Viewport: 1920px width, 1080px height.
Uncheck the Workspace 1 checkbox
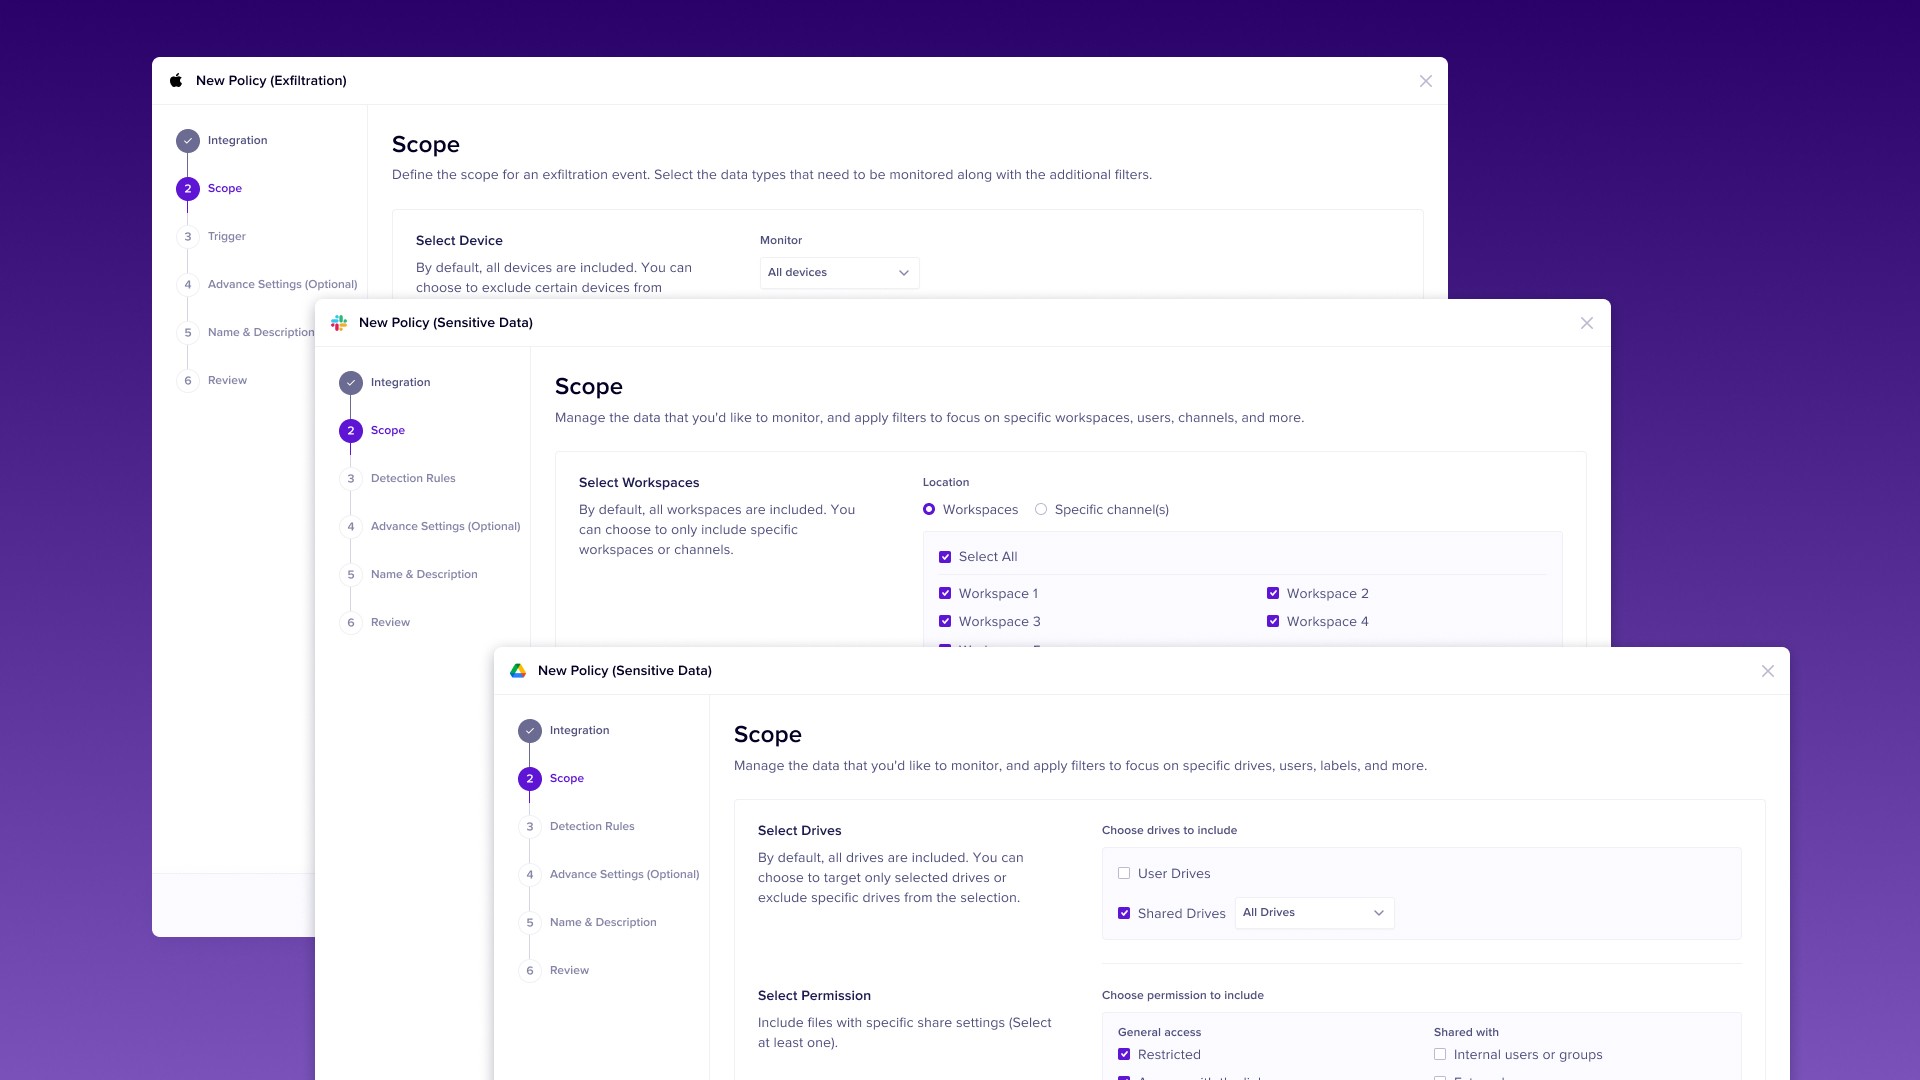tap(945, 594)
